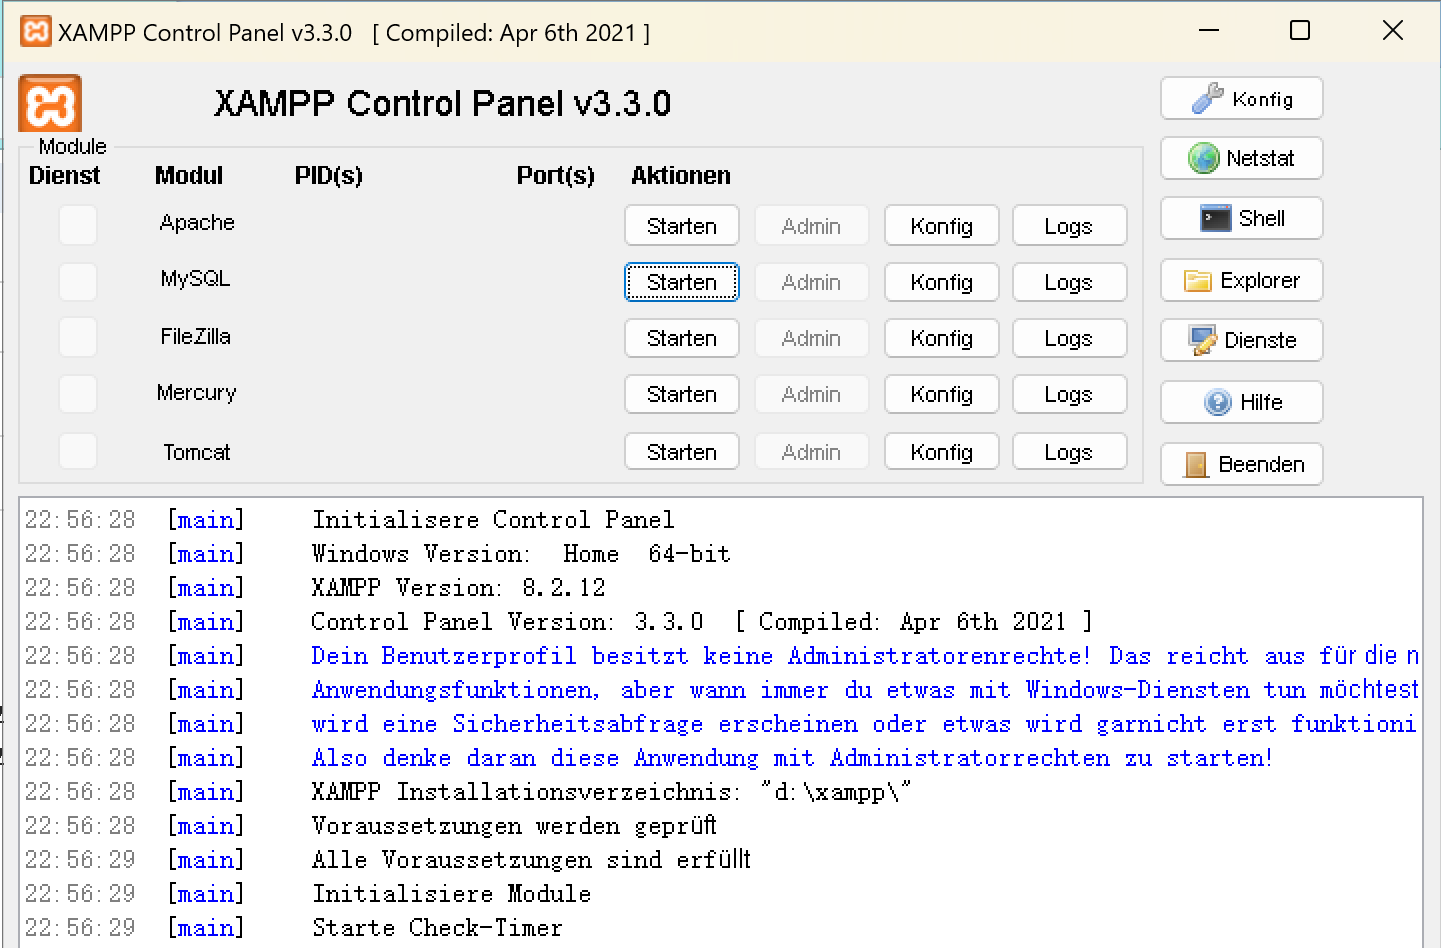Maximize the XAMPP Control Panel window
Screen dimensions: 1441x948
(1300, 31)
